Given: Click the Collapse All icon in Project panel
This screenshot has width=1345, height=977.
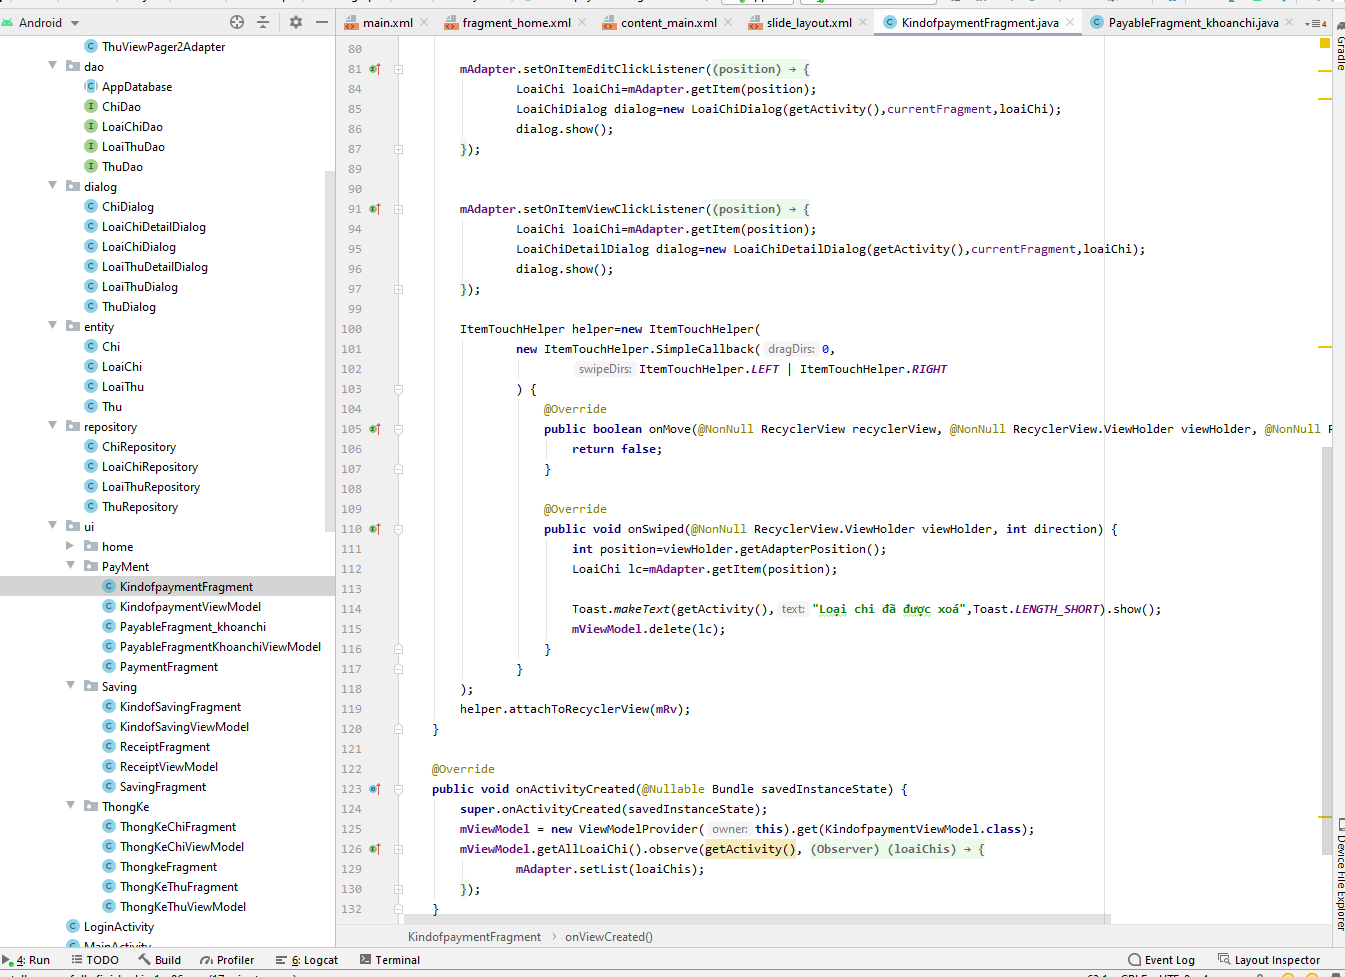Looking at the screenshot, I should pos(263,22).
